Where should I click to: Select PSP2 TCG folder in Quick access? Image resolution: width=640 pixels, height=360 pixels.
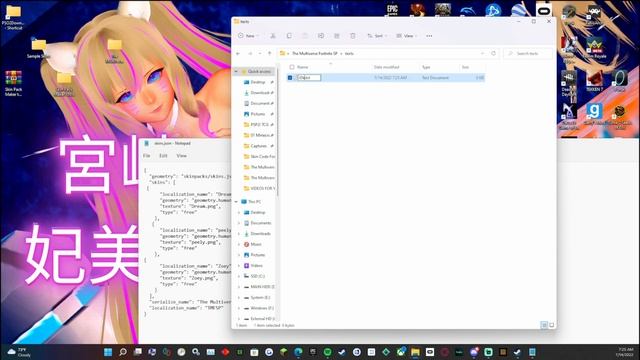[259, 124]
